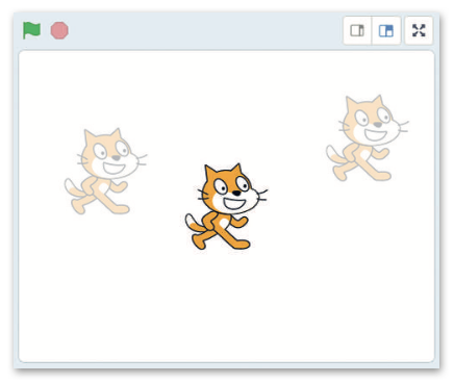Enter full screen stage mode
The height and width of the screenshot is (383, 454).
[x=419, y=31]
